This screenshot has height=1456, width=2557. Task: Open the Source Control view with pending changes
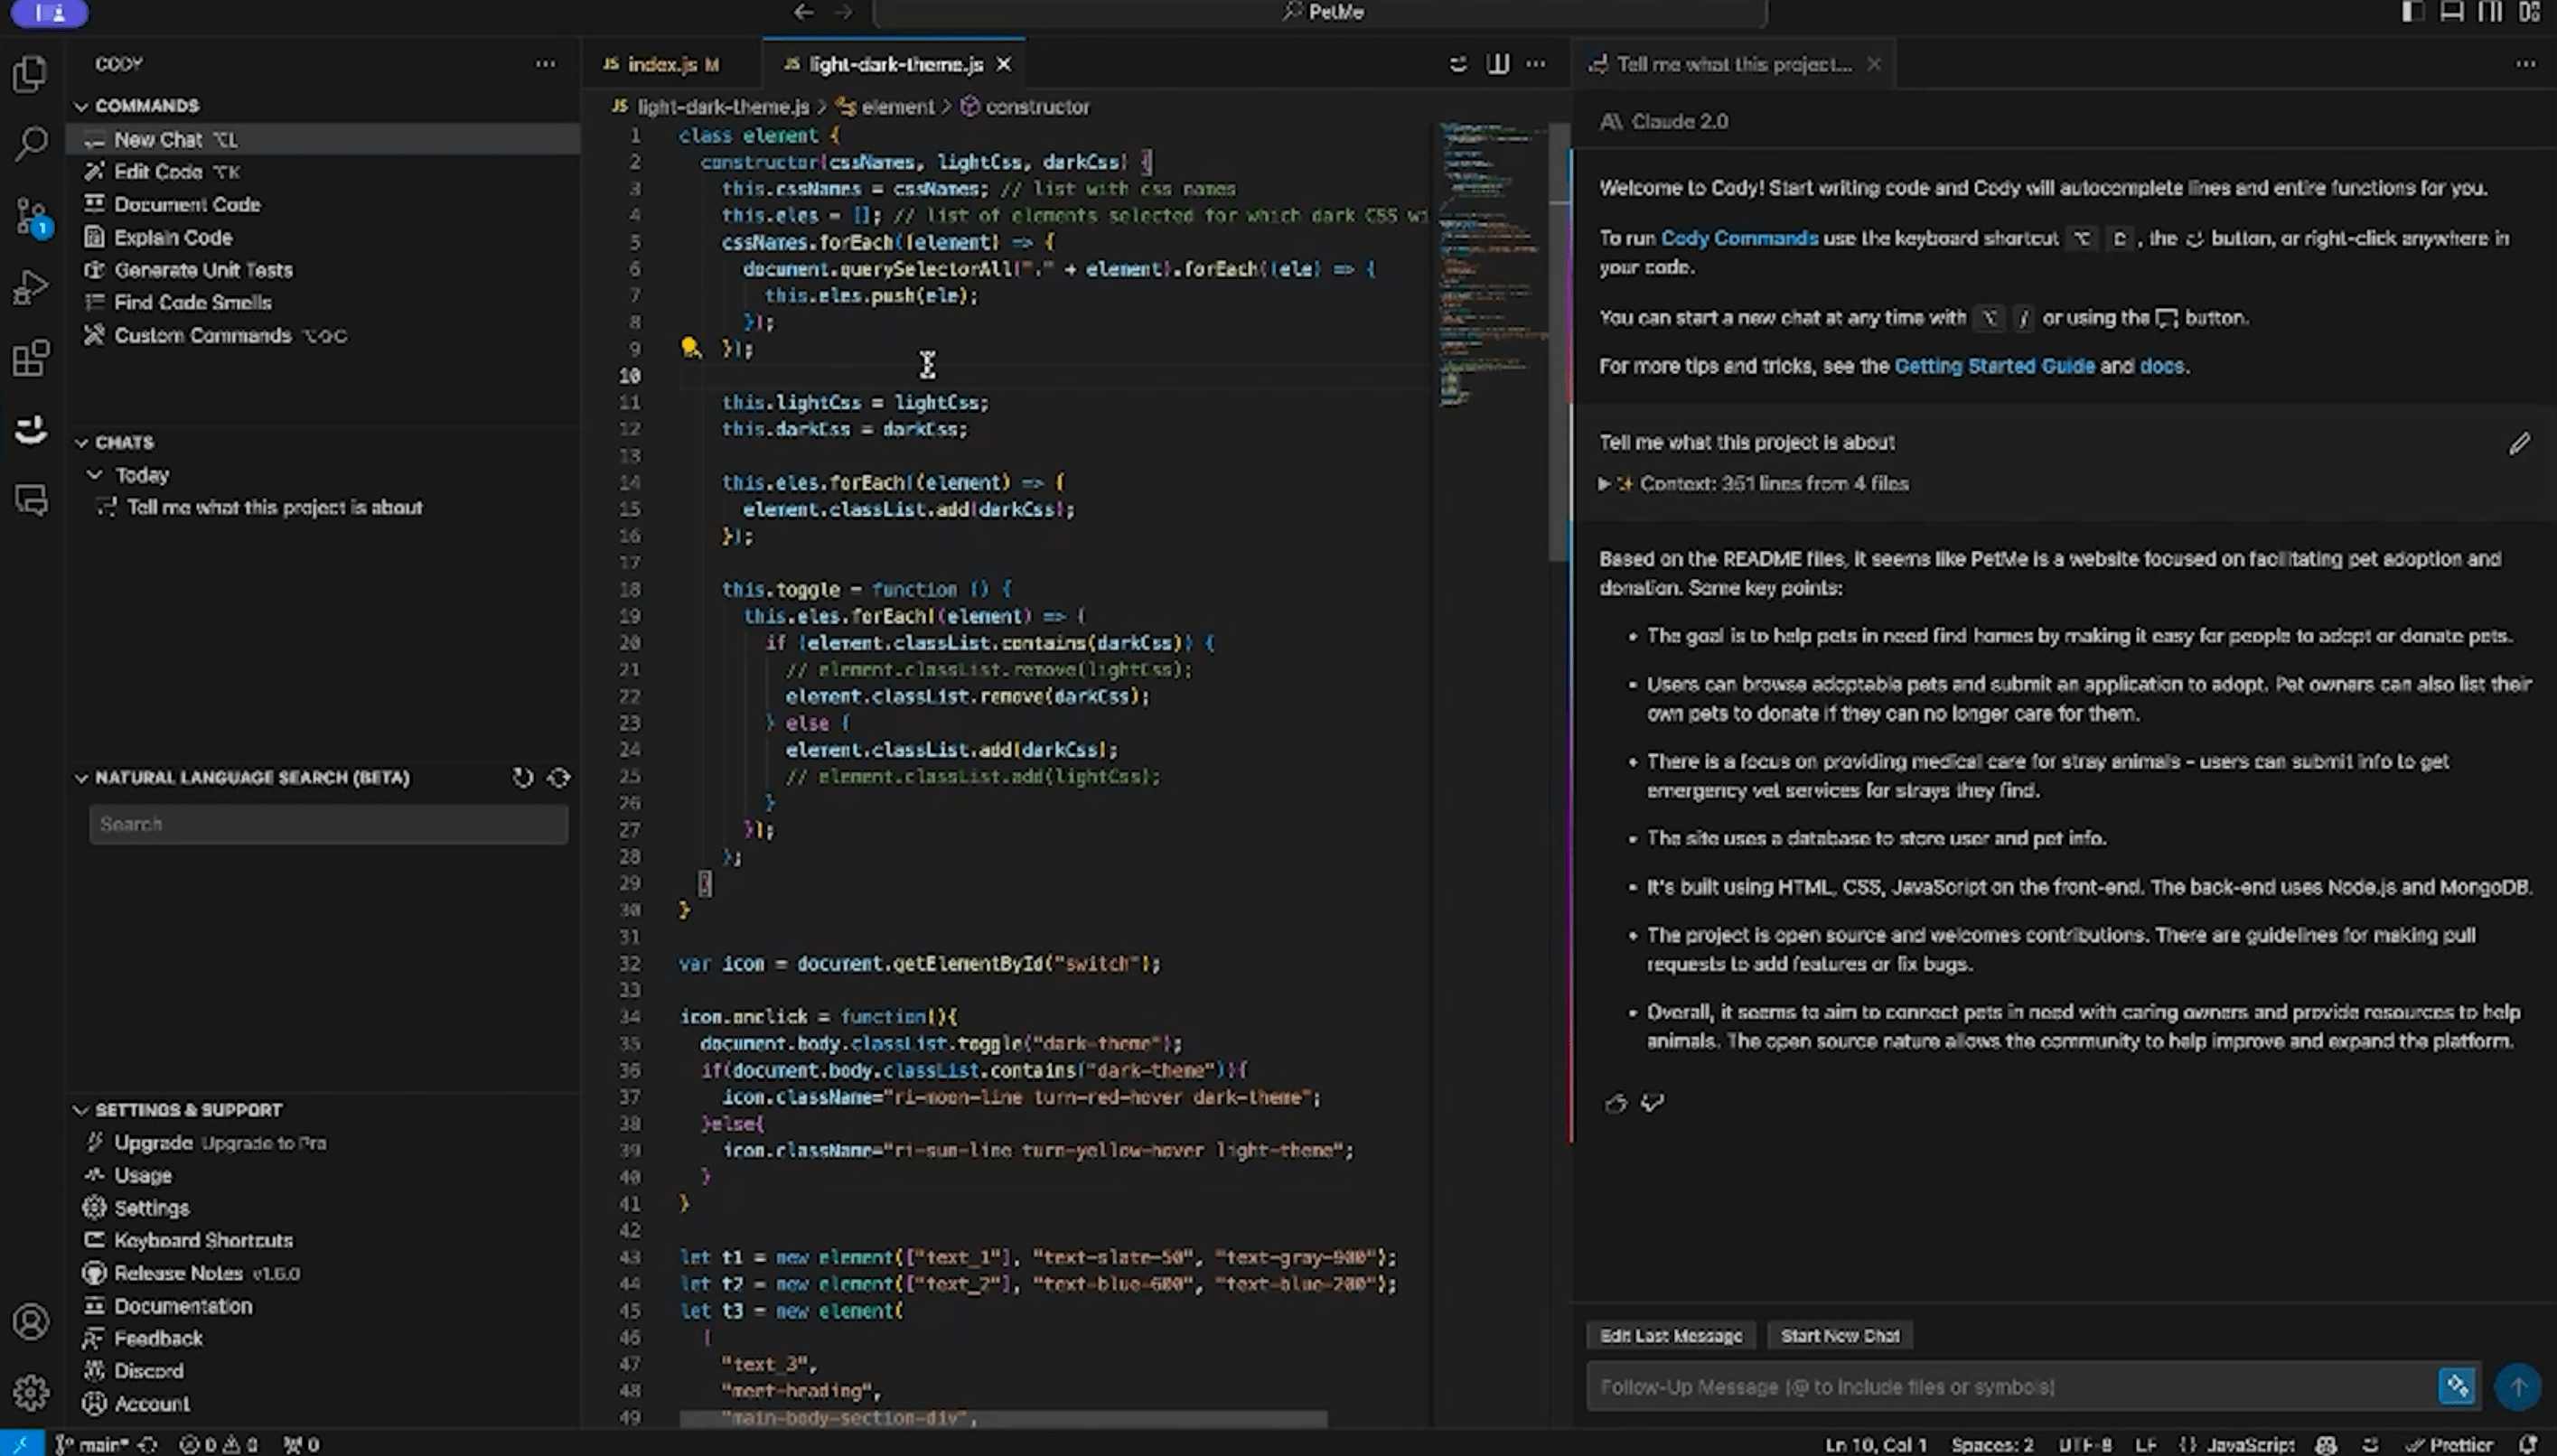(x=30, y=215)
